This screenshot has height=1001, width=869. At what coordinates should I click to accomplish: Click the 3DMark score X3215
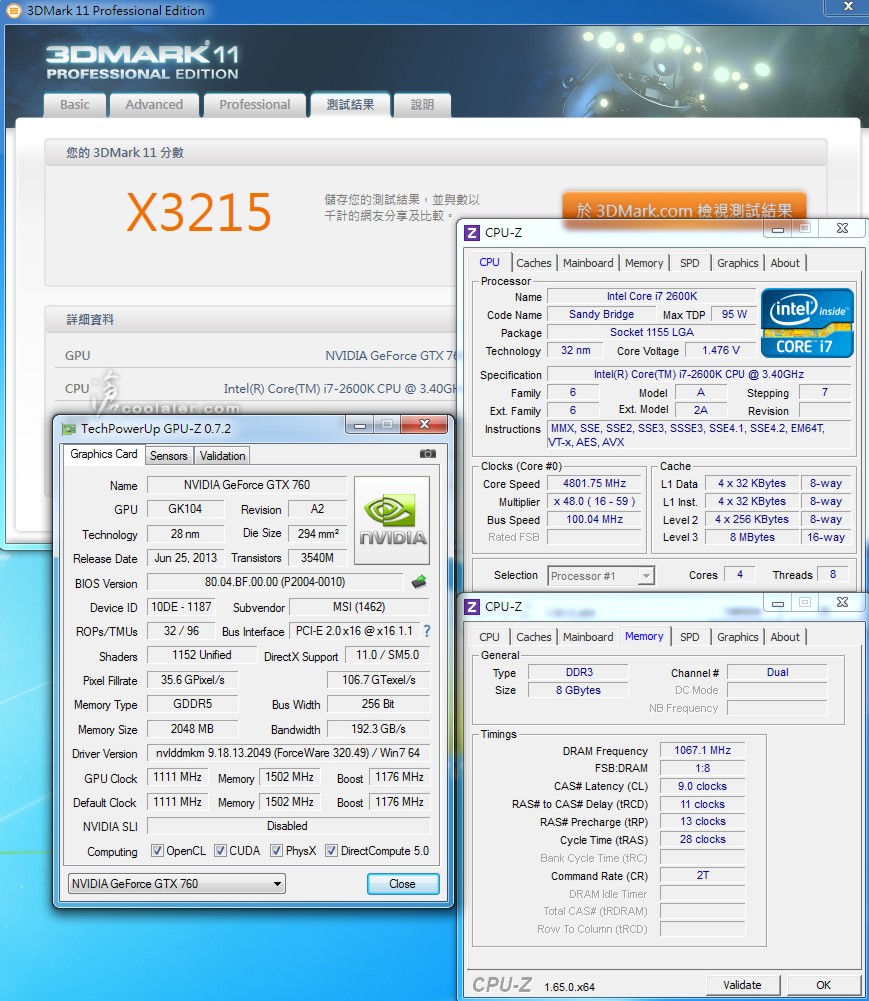point(199,212)
